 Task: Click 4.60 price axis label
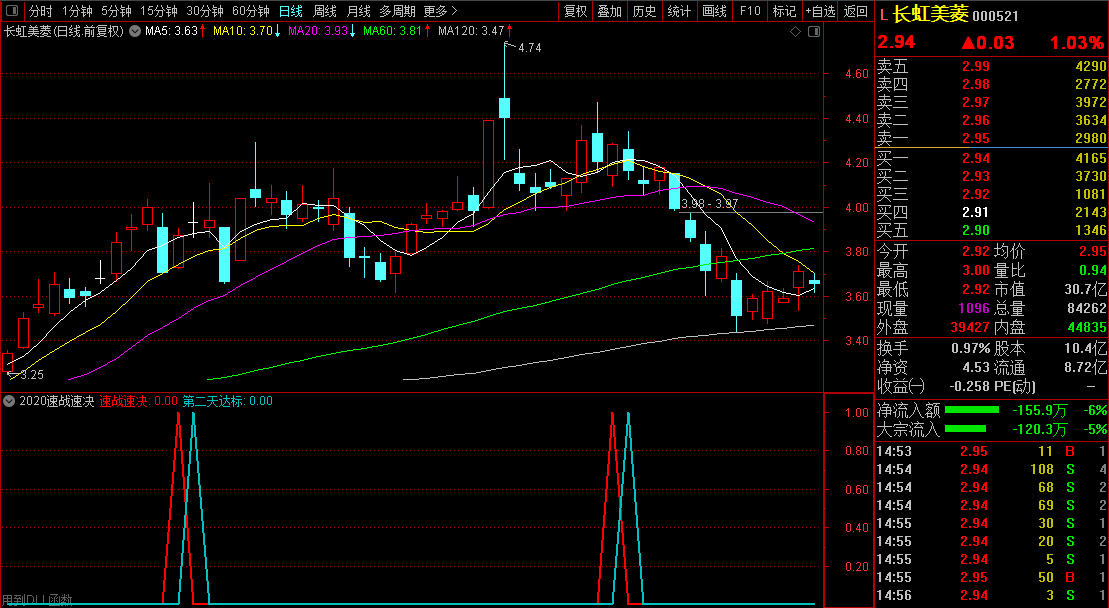(856, 74)
